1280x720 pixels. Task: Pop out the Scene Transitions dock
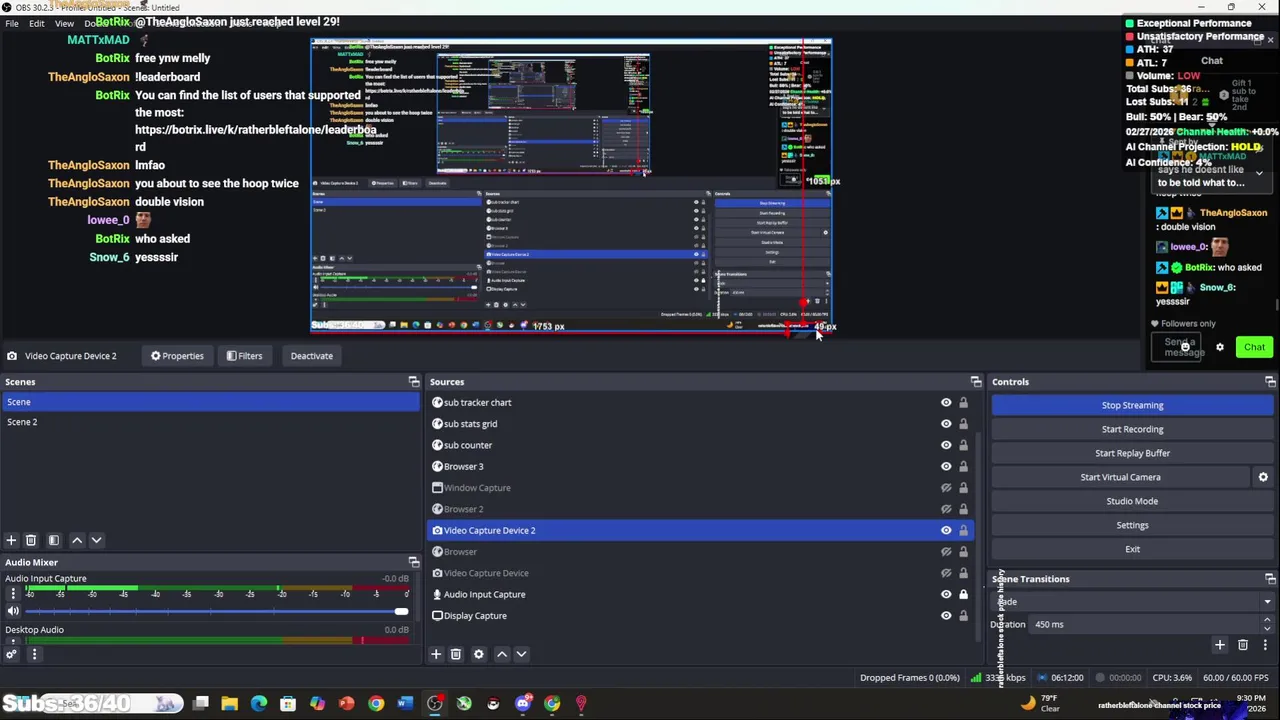pos(1270,579)
